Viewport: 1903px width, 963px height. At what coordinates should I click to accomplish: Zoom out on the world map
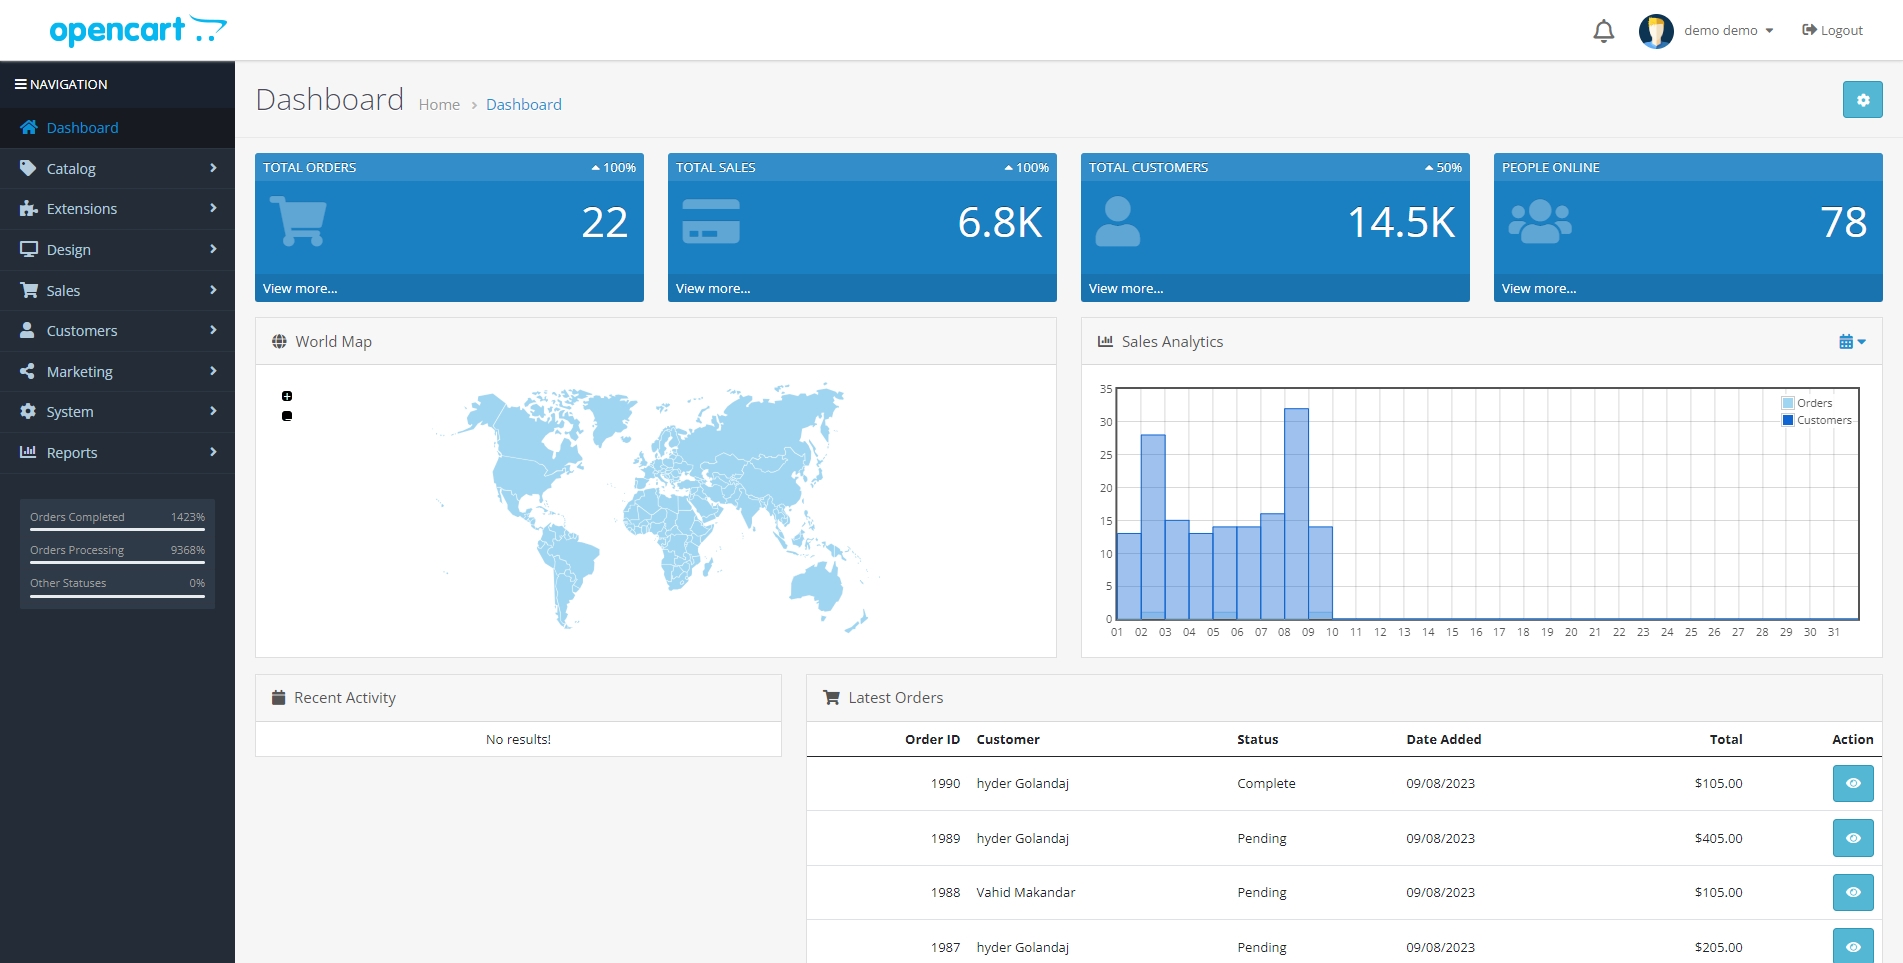pyautogui.click(x=287, y=416)
